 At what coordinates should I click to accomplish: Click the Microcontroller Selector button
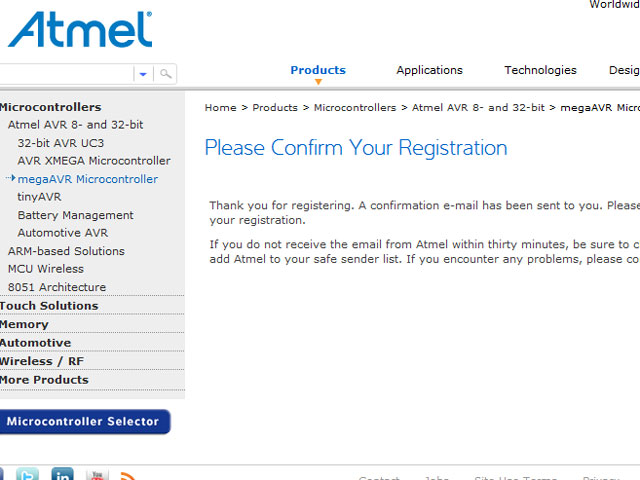(x=83, y=422)
